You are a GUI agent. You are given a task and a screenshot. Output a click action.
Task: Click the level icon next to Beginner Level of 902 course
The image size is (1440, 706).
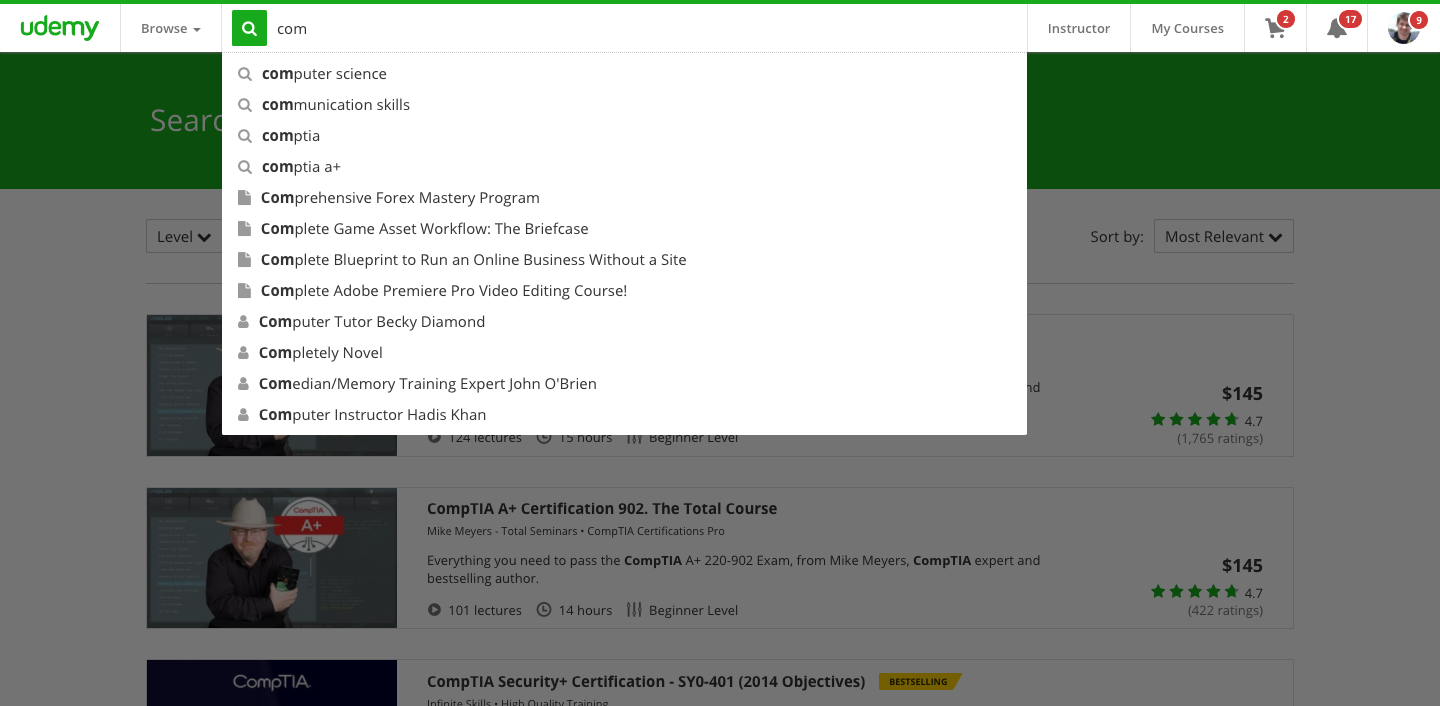tap(634, 610)
